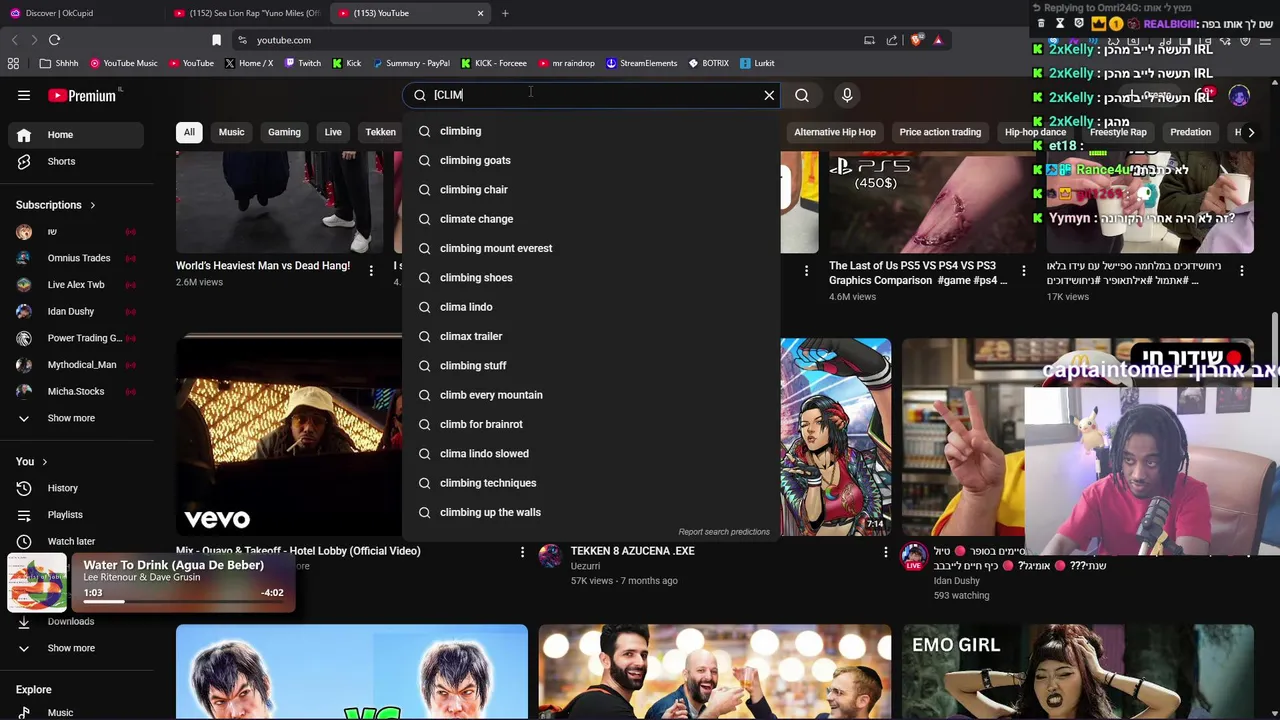Open the StreamElements bookmark
1280x720 pixels.
point(642,63)
